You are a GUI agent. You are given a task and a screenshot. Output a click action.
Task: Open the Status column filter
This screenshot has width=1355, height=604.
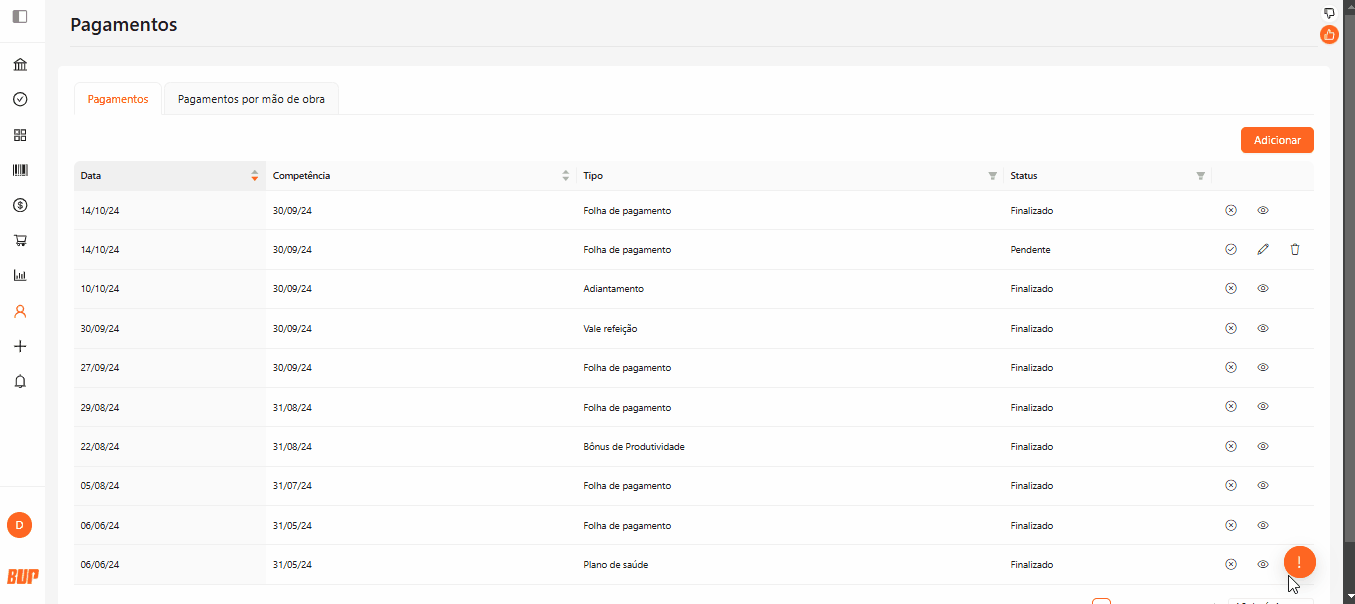1200,176
